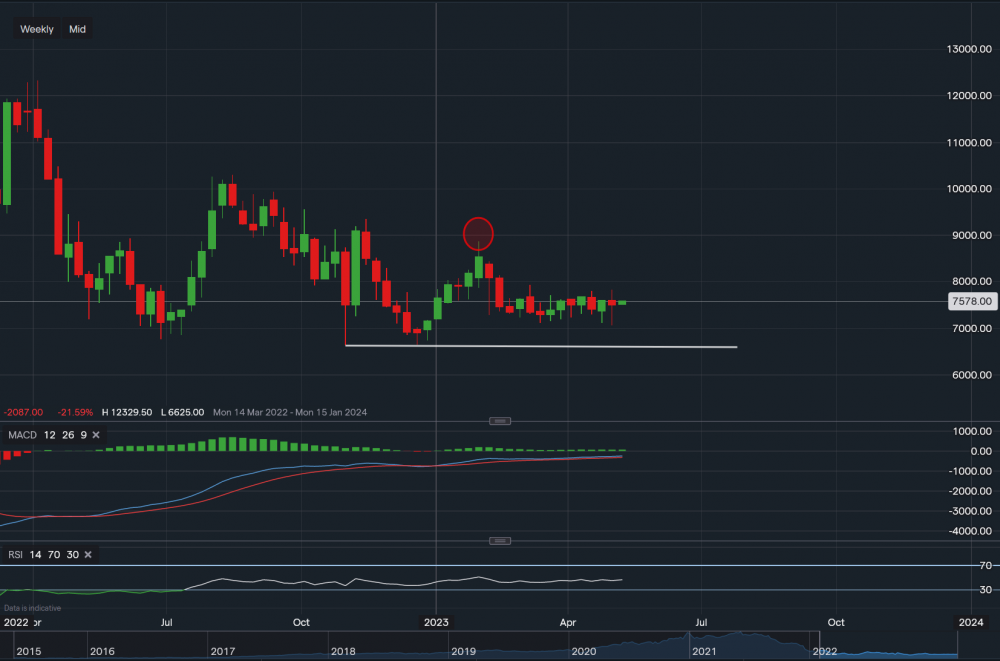Grab the resize handle above the RSI pane
The image size is (1000, 661).
tap(501, 541)
